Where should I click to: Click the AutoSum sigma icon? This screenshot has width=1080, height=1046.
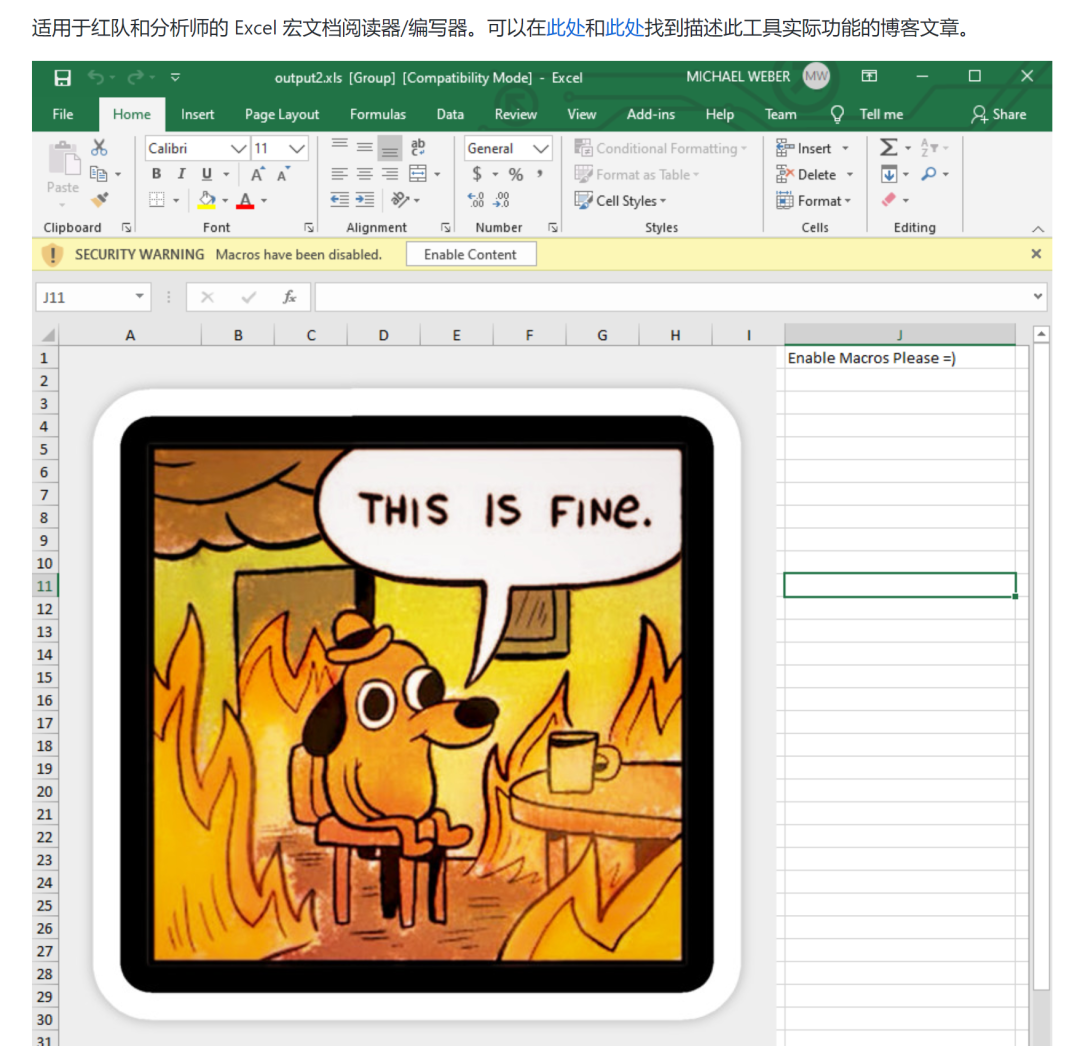(x=889, y=147)
